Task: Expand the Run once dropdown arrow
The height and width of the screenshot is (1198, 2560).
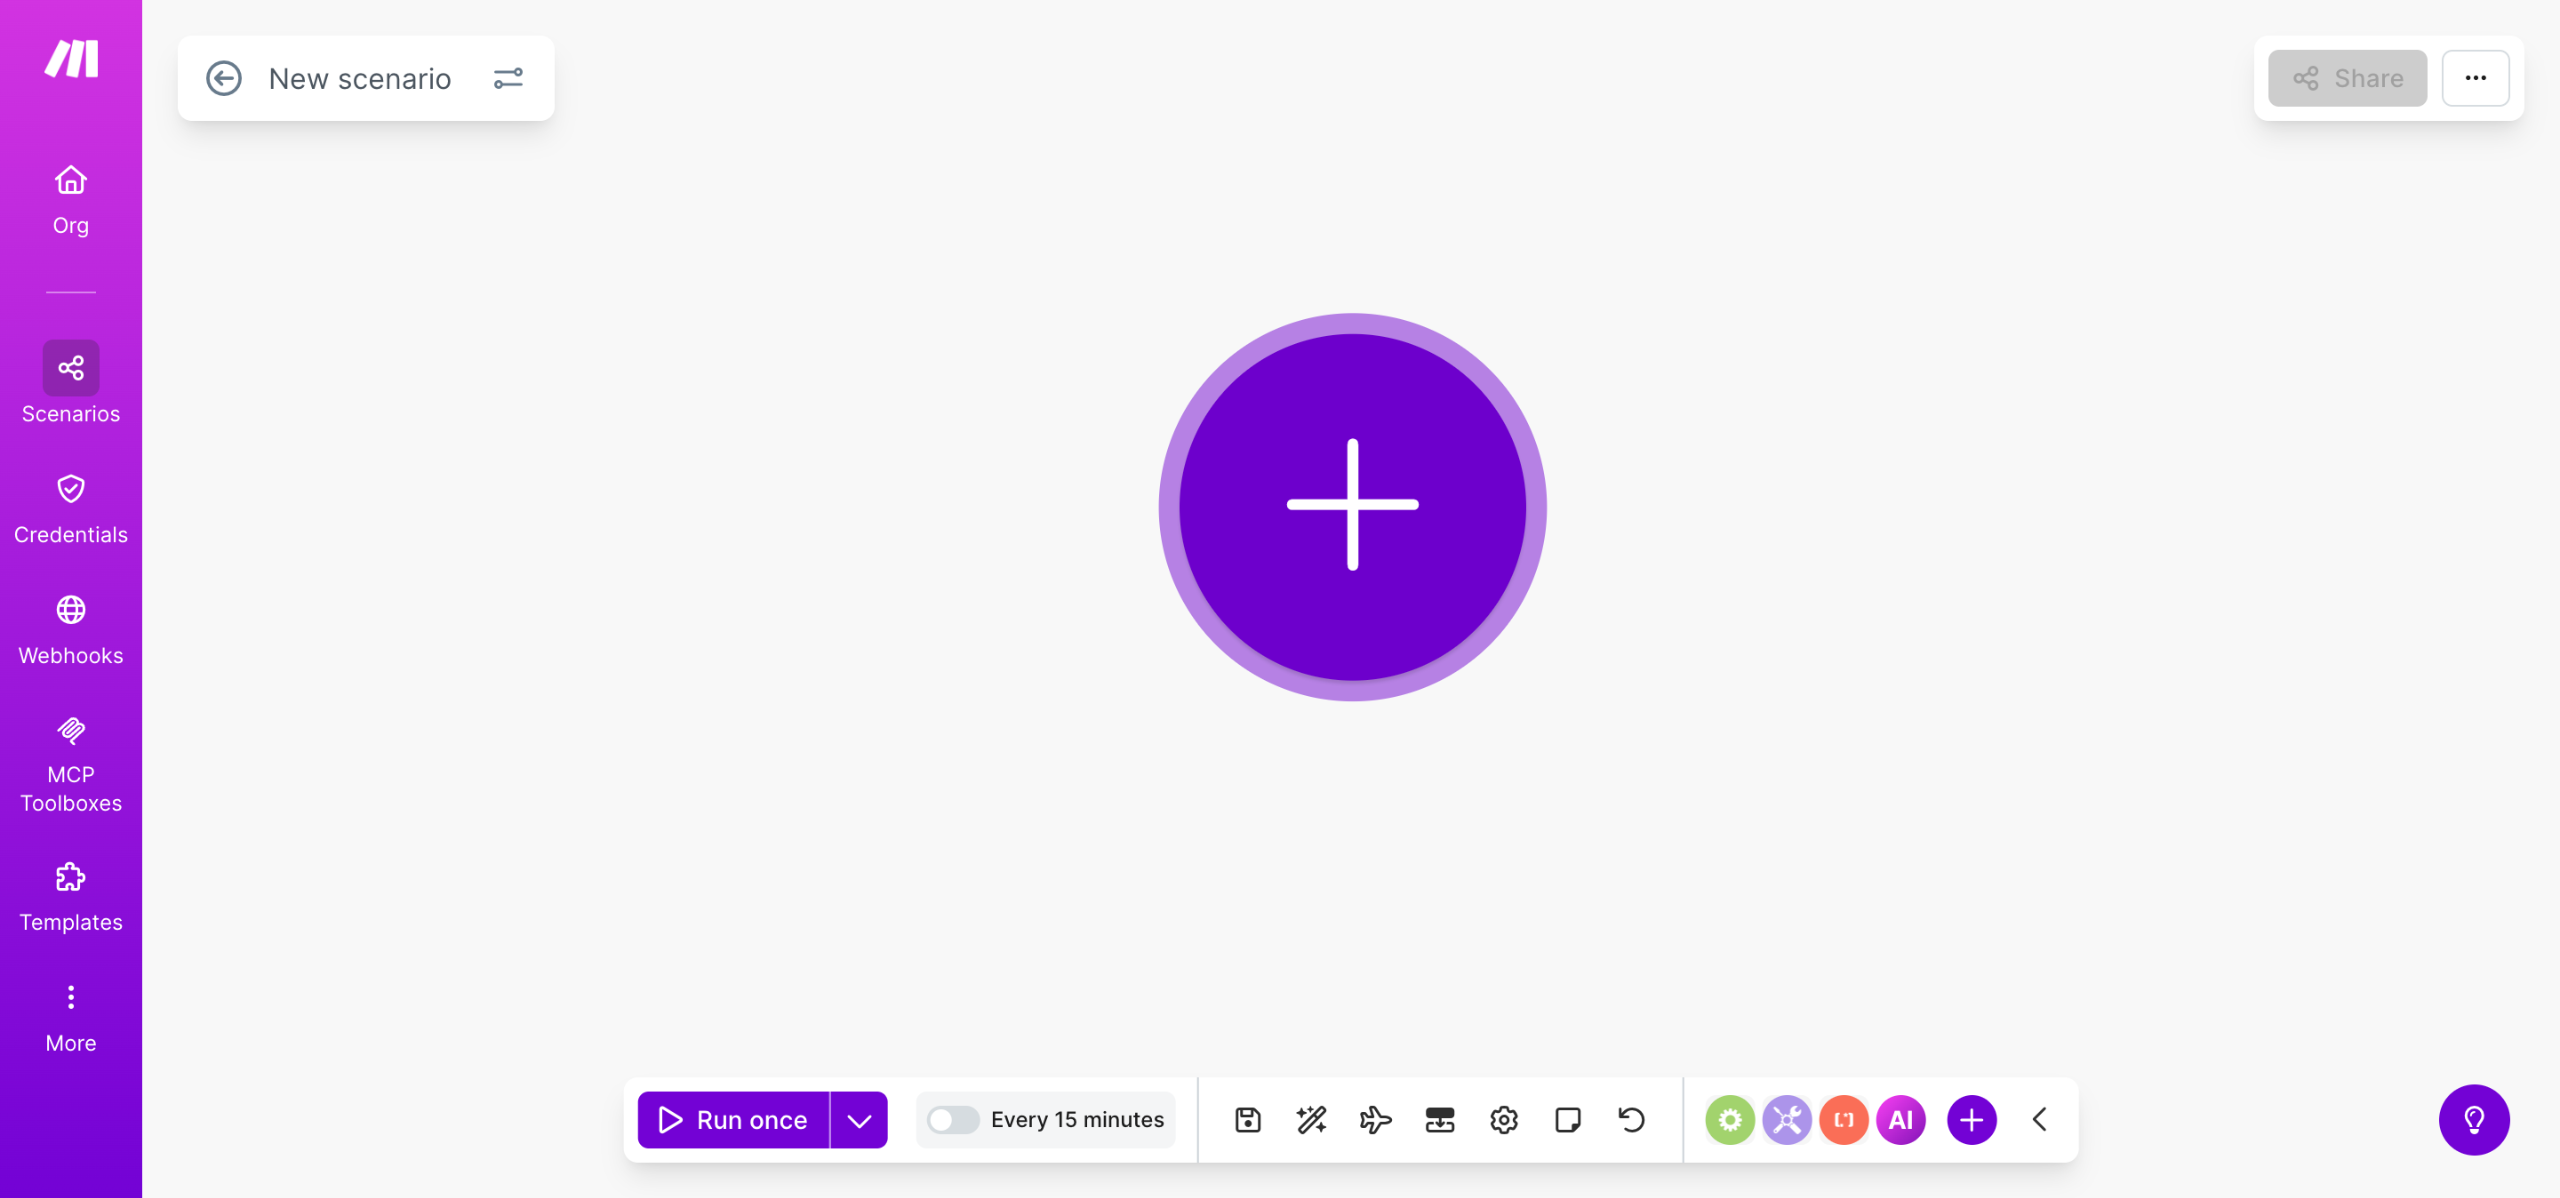Action: 859,1119
